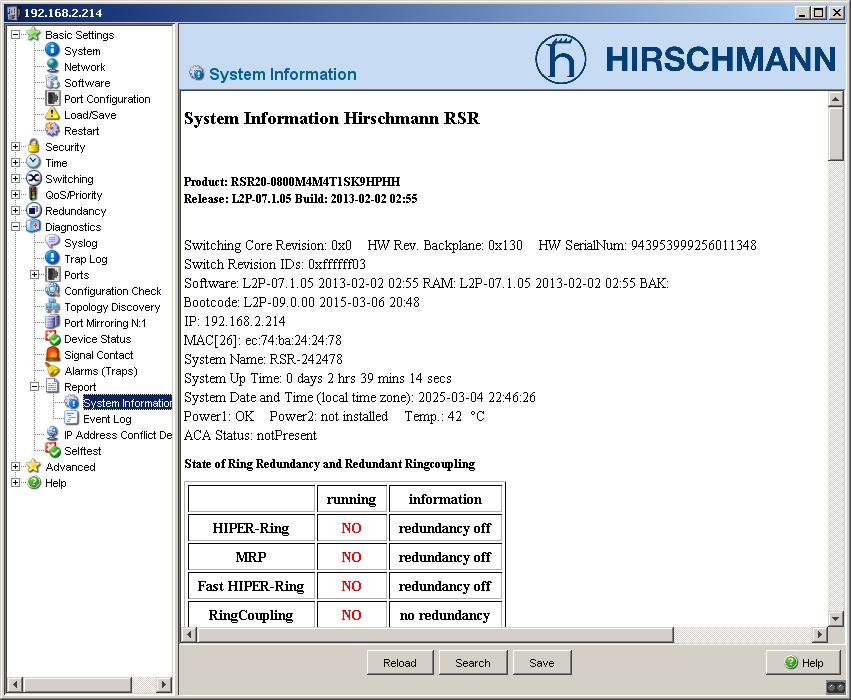Click the Event Log icon

pos(72,418)
